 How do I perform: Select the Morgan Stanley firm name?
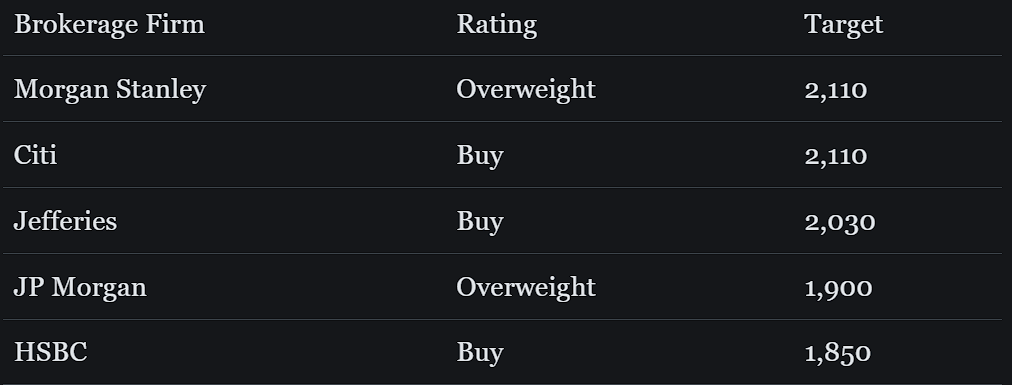pyautogui.click(x=110, y=90)
